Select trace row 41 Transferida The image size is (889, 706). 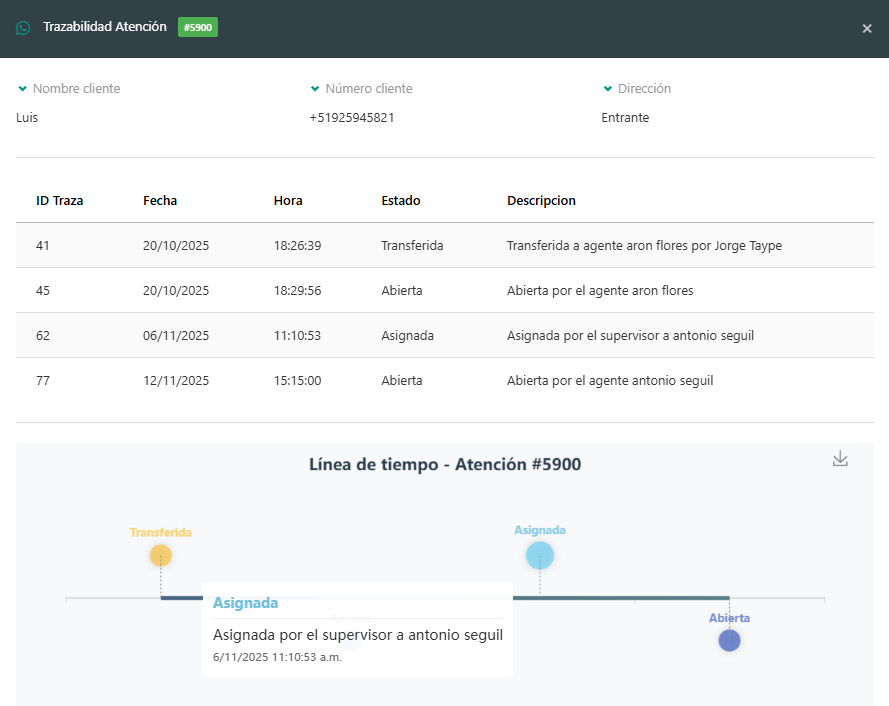pyautogui.click(x=444, y=245)
